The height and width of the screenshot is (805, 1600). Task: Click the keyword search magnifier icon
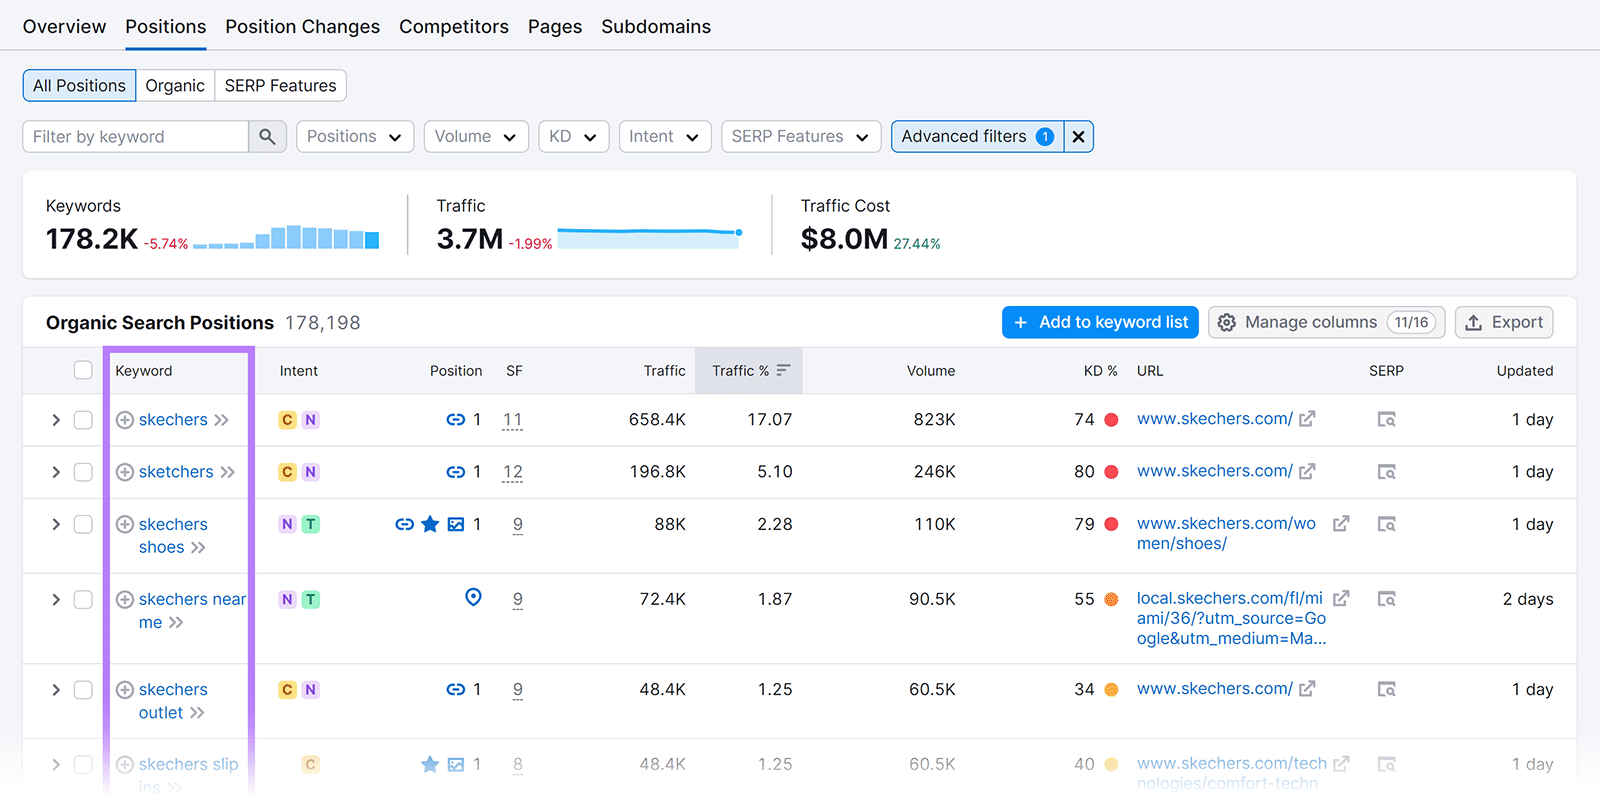267,137
